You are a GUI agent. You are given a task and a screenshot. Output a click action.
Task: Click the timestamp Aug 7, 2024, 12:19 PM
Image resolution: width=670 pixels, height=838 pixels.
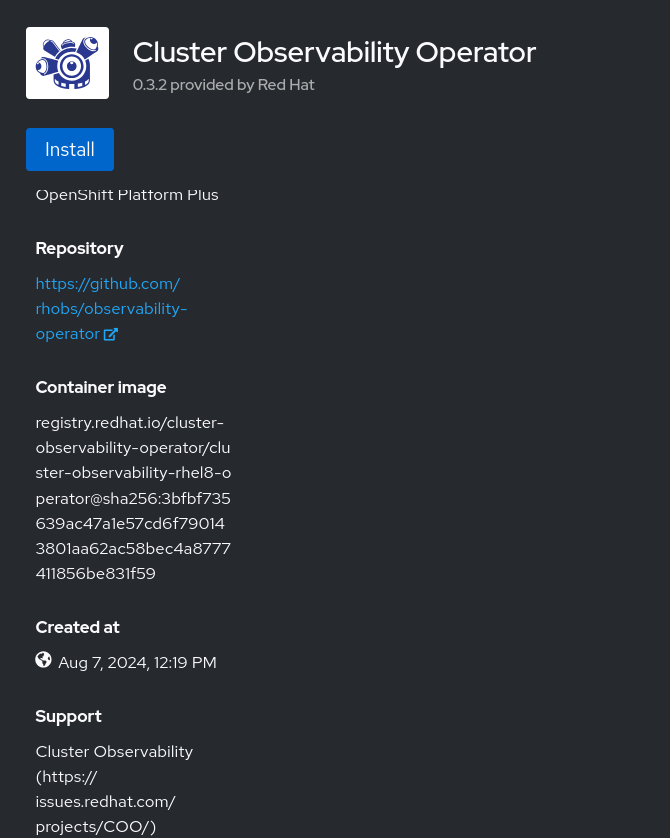click(x=137, y=663)
